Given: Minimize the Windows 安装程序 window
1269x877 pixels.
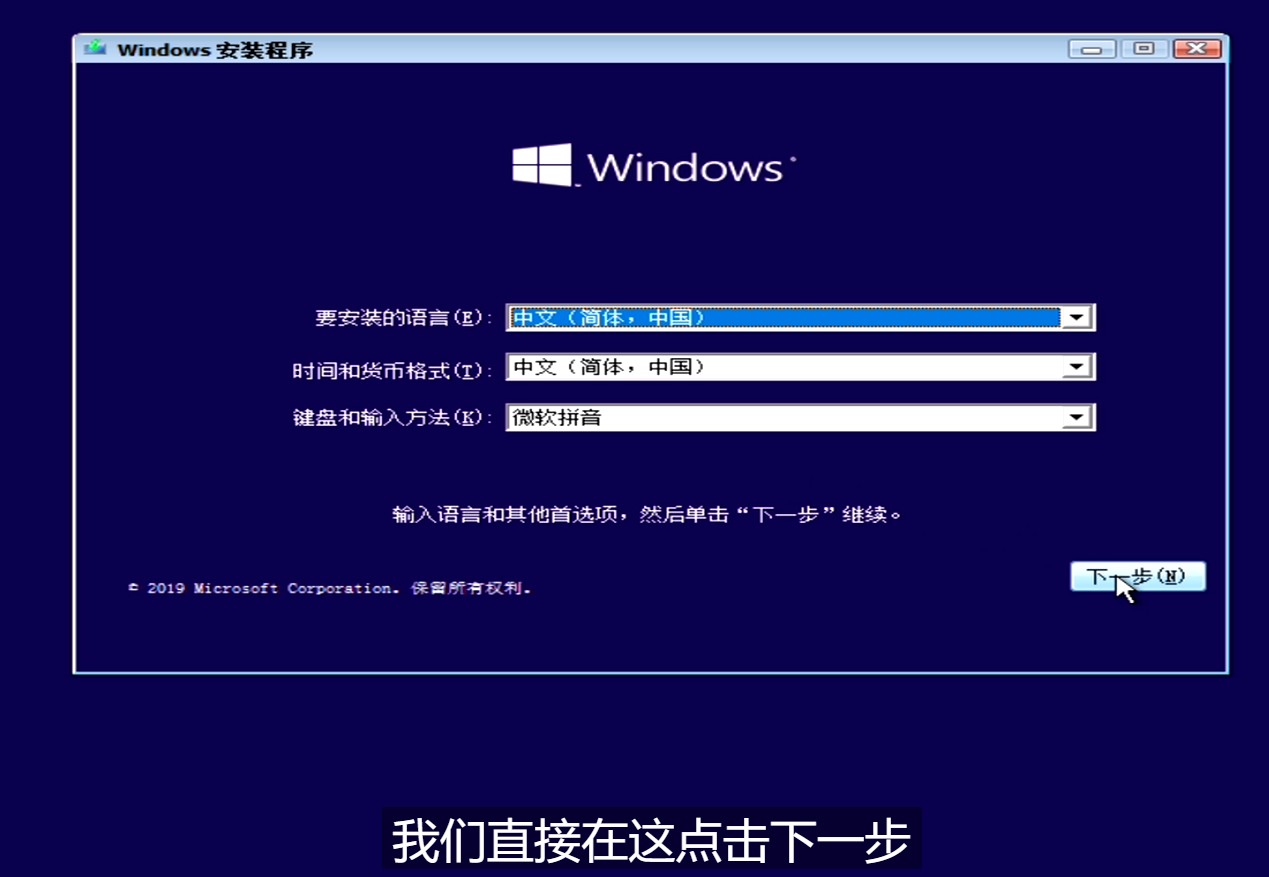Looking at the screenshot, I should tap(1092, 48).
